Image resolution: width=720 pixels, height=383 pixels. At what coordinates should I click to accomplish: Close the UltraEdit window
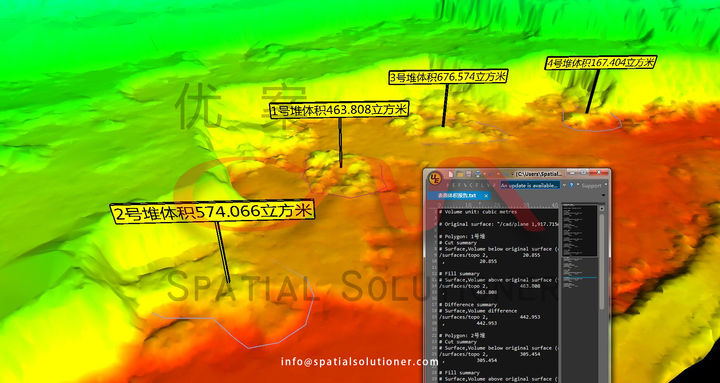click(599, 173)
